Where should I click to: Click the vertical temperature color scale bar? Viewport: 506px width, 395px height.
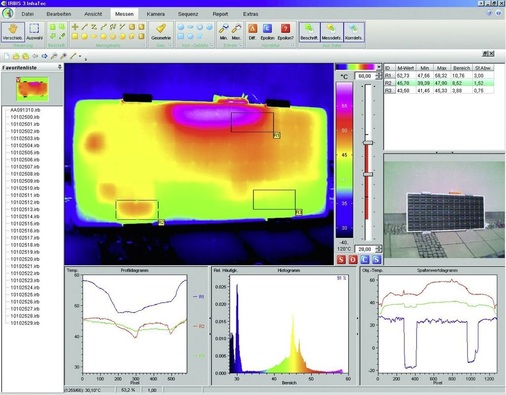point(344,160)
